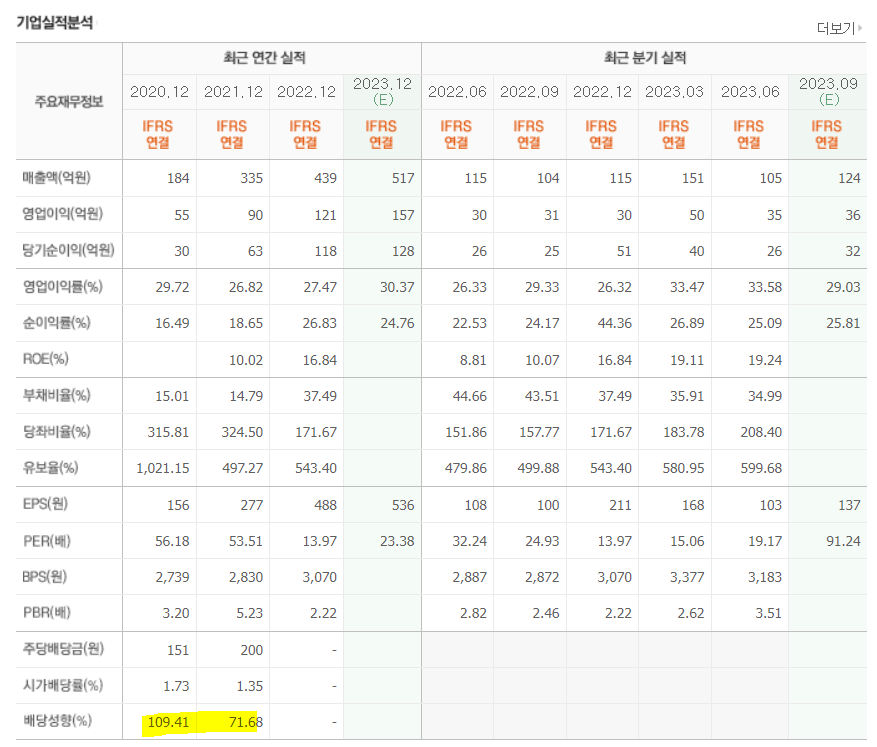Click the 23.38 estimated PER value
This screenshot has width=877, height=747.
pyautogui.click(x=397, y=541)
